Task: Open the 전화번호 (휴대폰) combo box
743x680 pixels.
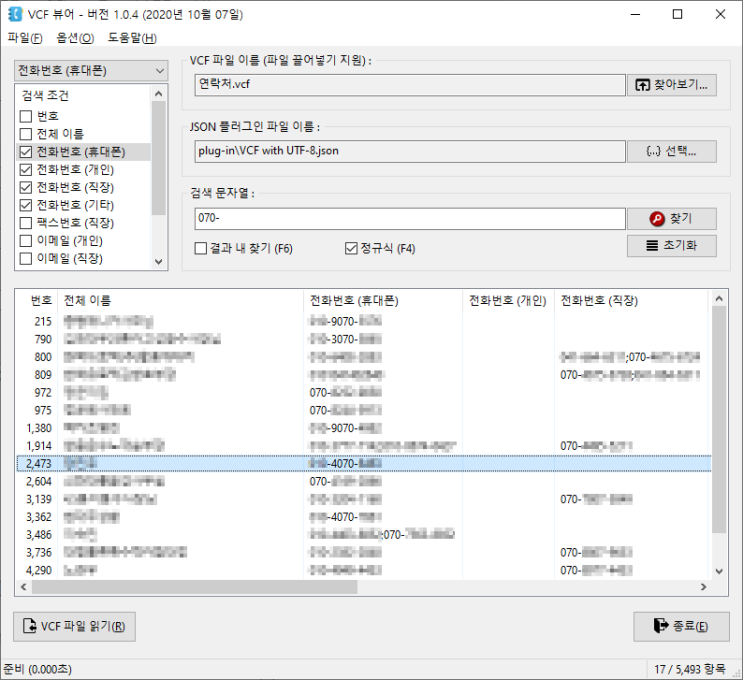Action: 91,71
